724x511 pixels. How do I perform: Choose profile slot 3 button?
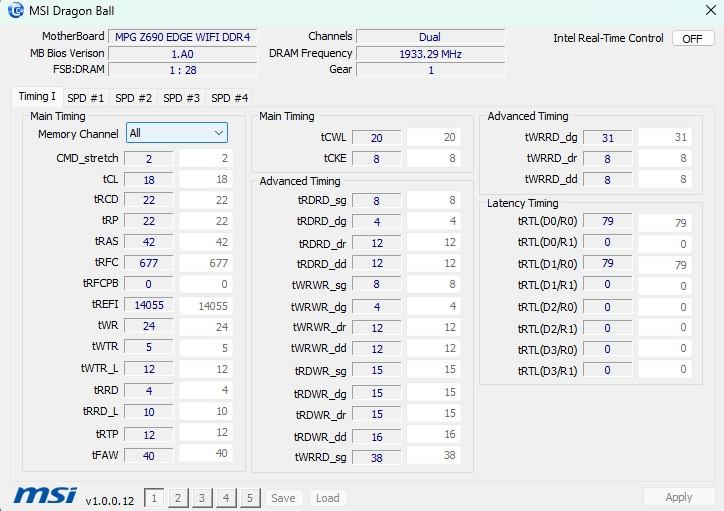202,498
